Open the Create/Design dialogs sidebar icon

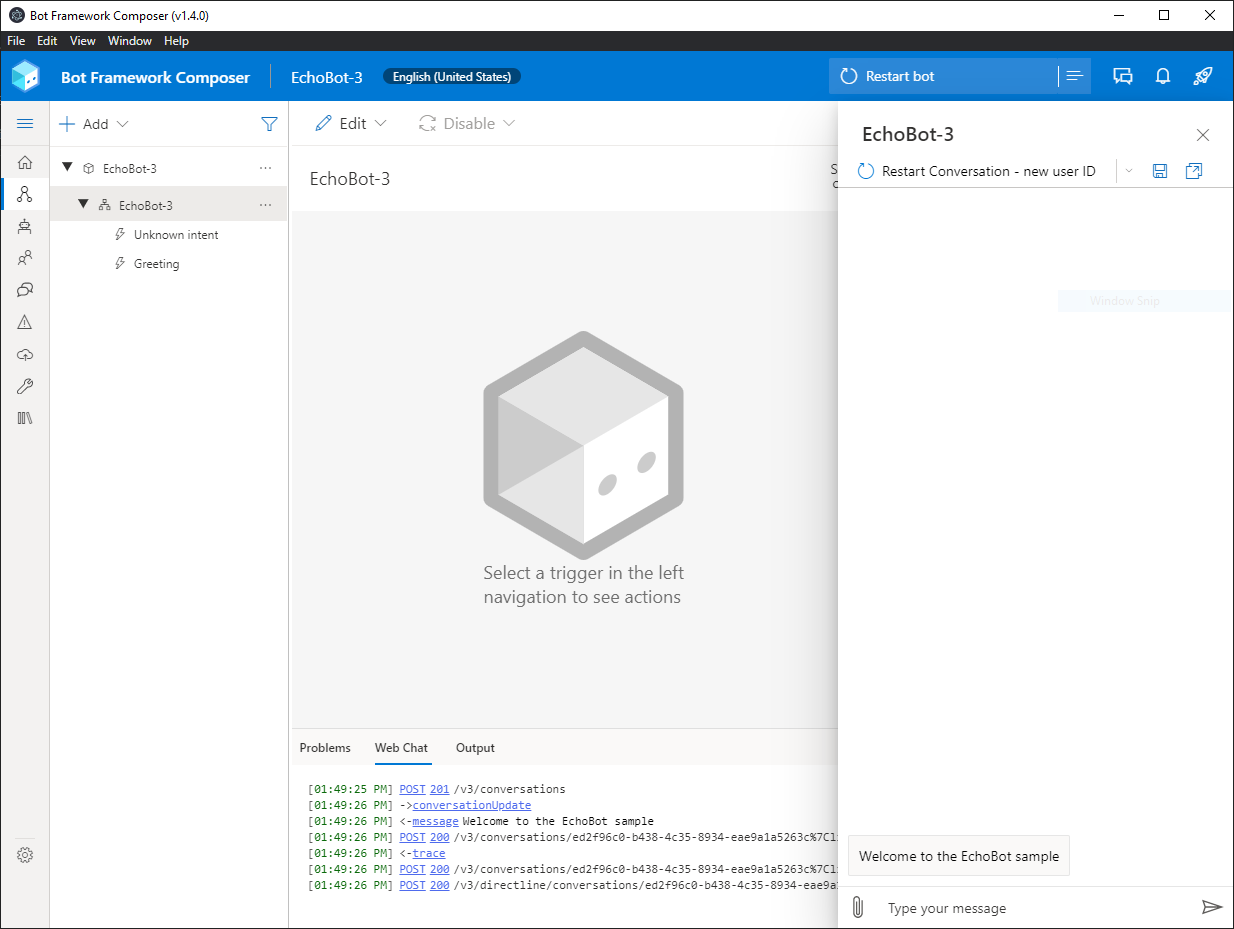tap(25, 194)
